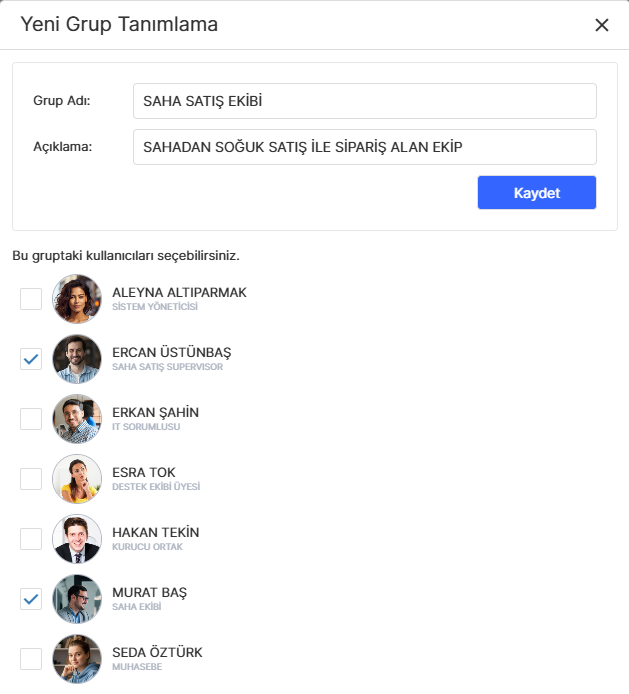Click HAKAN TEKİN's profile photo
Viewport: 629px width, 694px height.
click(x=77, y=539)
